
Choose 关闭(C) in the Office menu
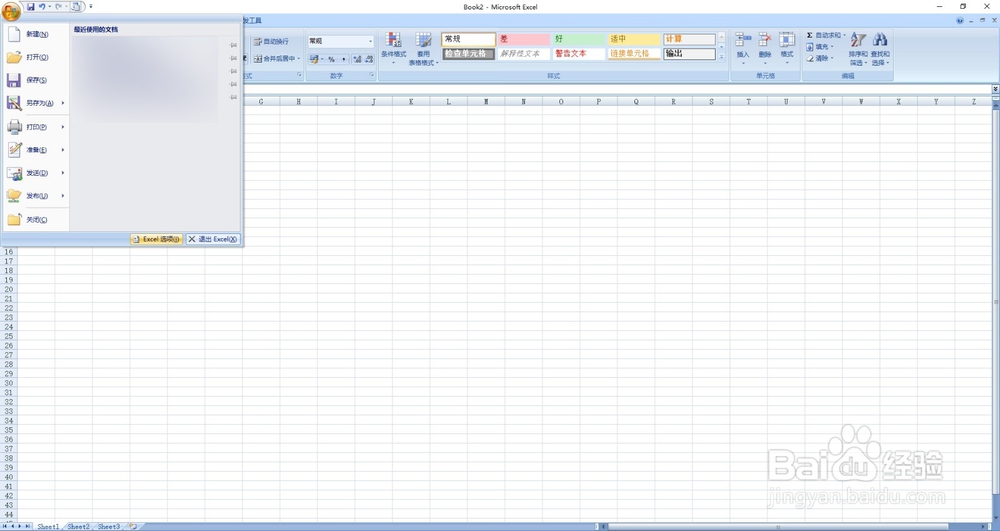coord(35,220)
